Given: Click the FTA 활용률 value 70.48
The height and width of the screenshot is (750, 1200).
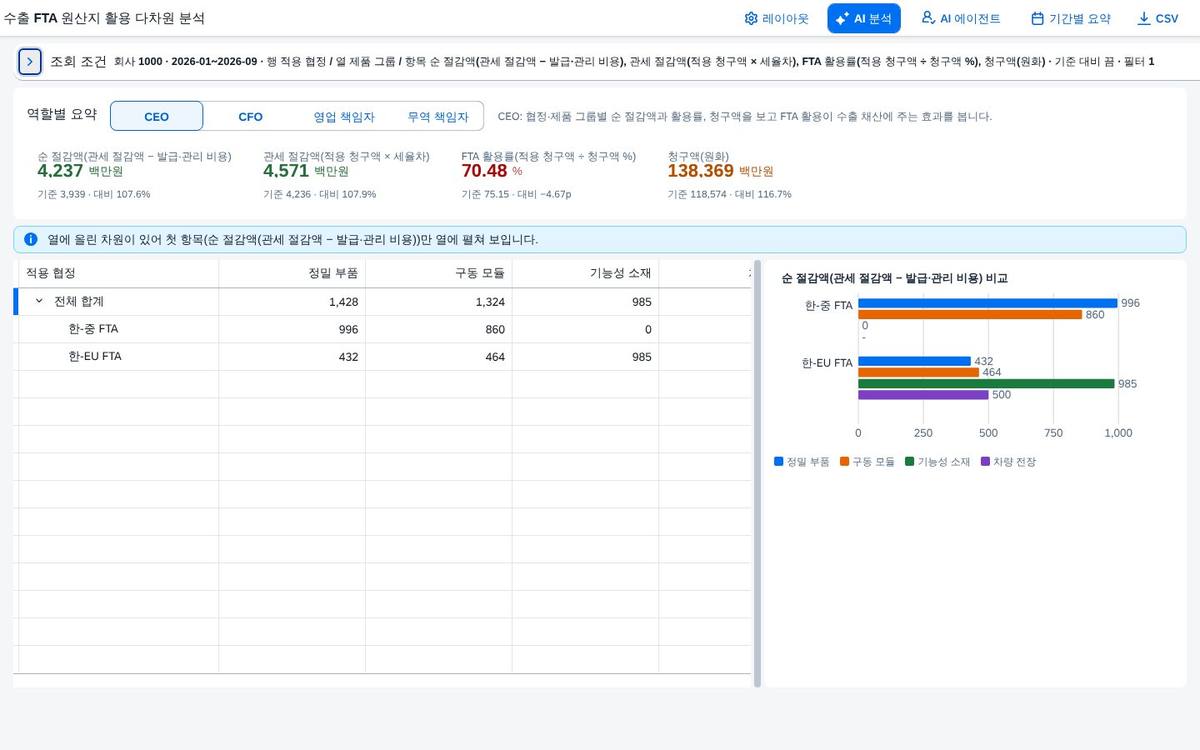Looking at the screenshot, I should (x=485, y=171).
